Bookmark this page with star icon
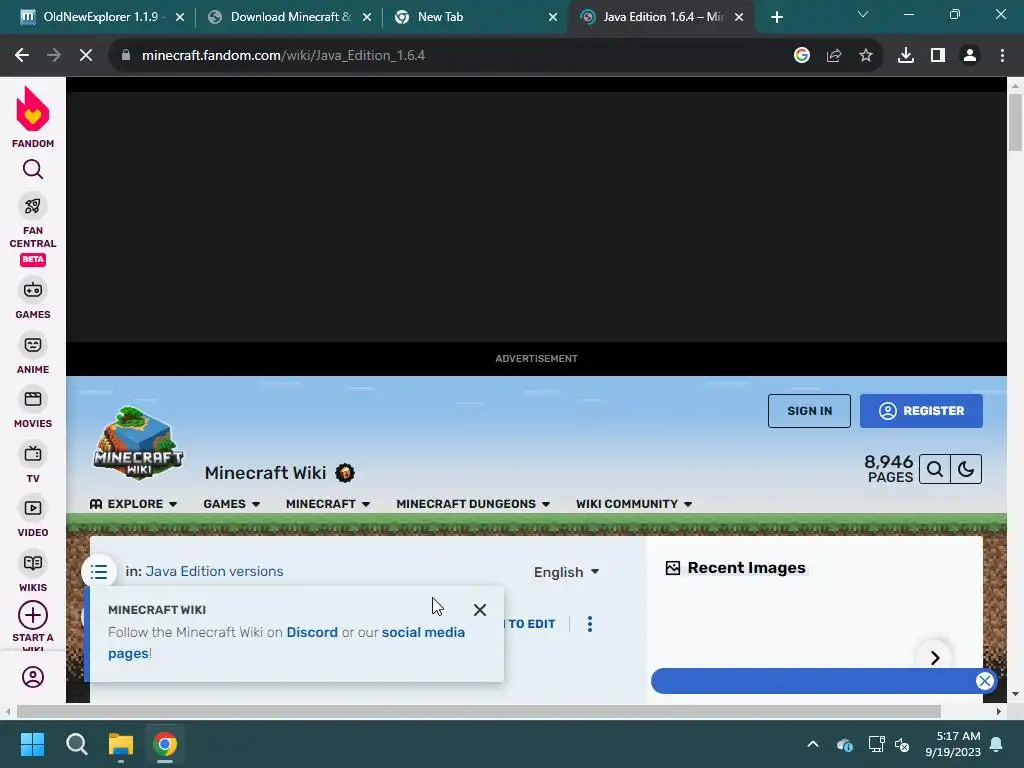This screenshot has width=1024, height=768. (866, 56)
